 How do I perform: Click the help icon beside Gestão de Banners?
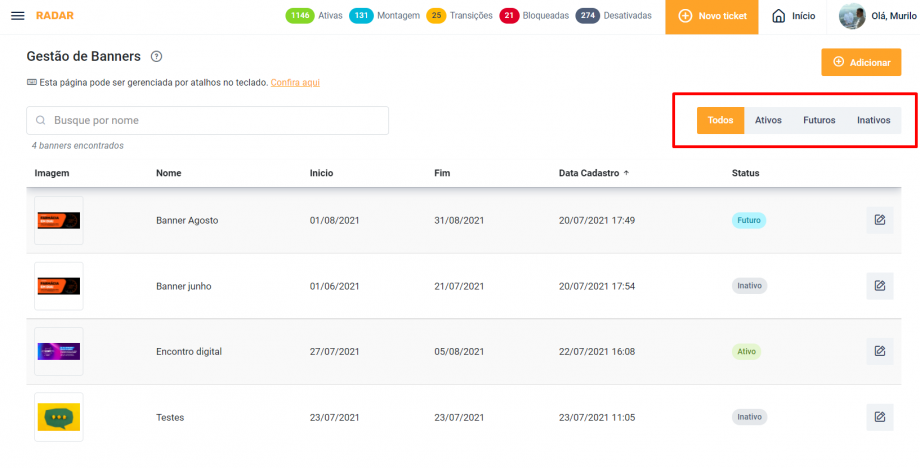pyautogui.click(x=156, y=57)
